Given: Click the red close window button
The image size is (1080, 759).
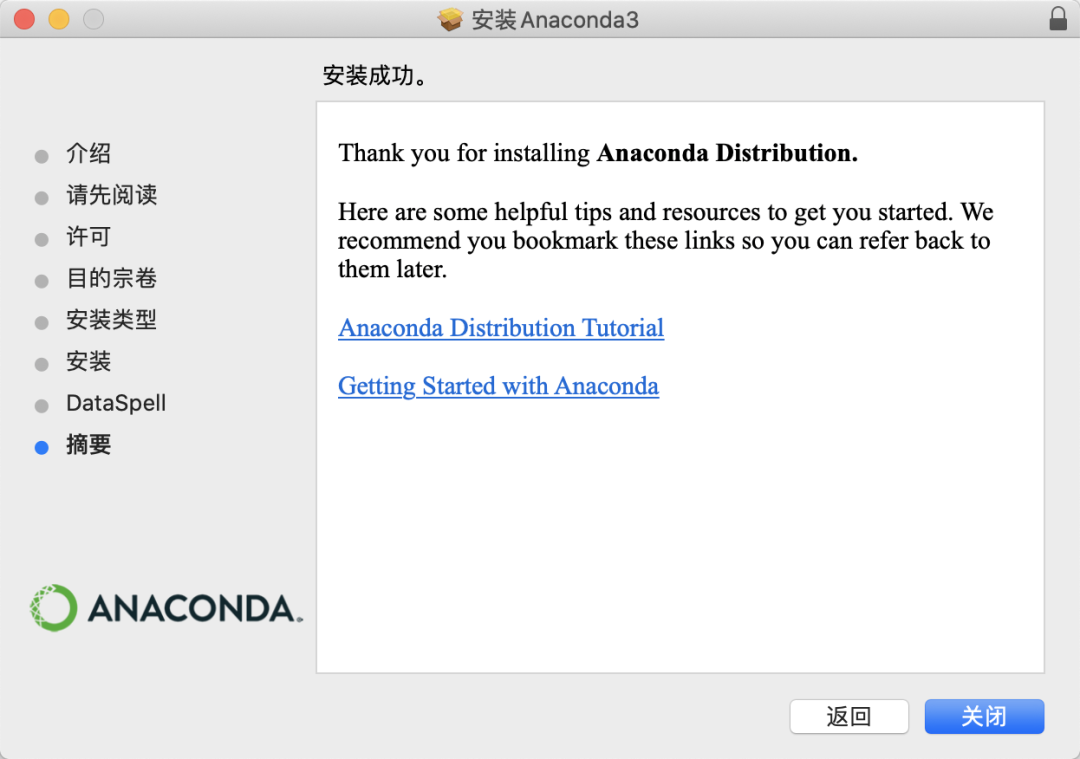Looking at the screenshot, I should [25, 19].
